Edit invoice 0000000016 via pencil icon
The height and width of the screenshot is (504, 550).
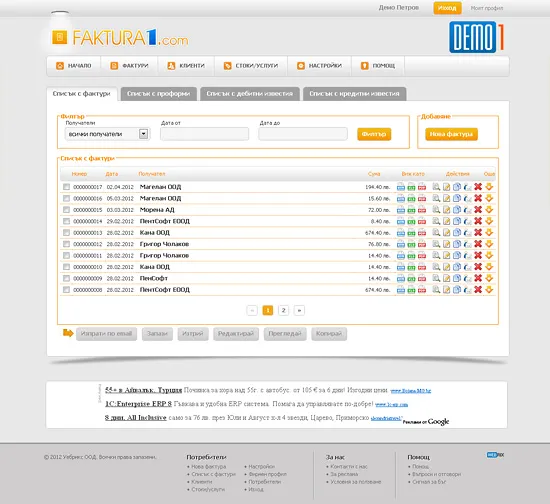click(x=446, y=199)
